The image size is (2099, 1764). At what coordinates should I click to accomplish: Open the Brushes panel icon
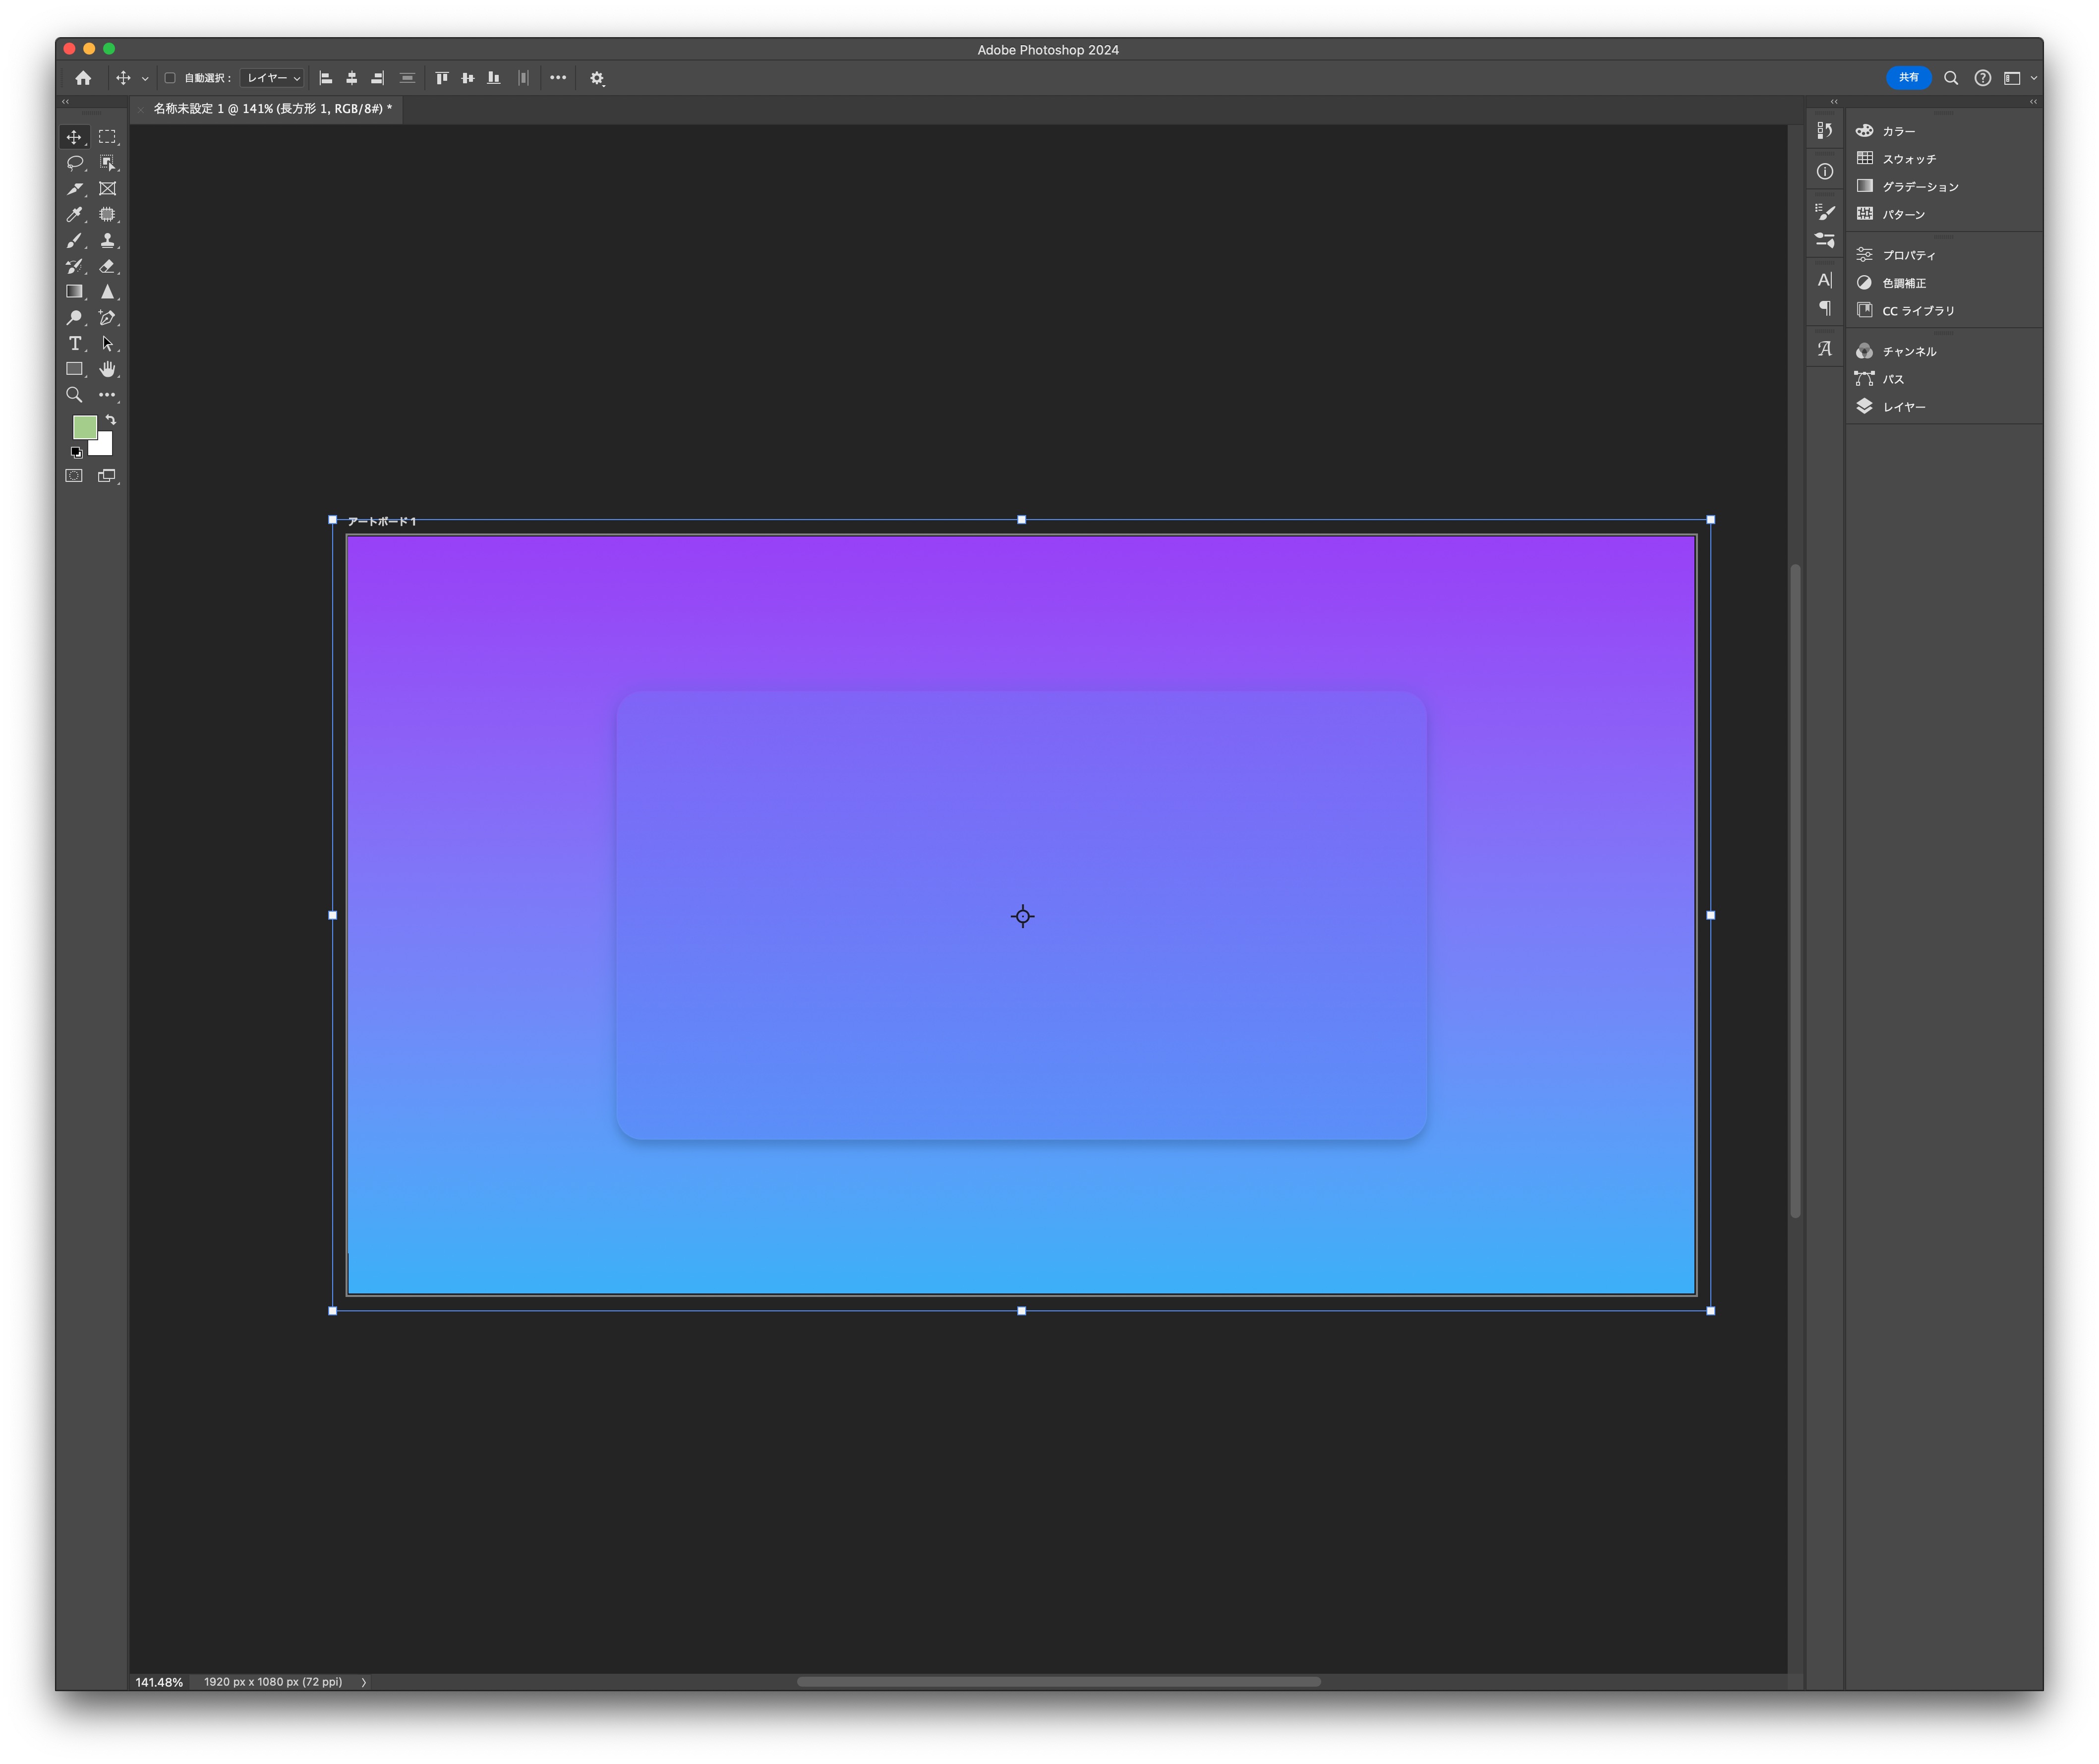click(x=1825, y=241)
